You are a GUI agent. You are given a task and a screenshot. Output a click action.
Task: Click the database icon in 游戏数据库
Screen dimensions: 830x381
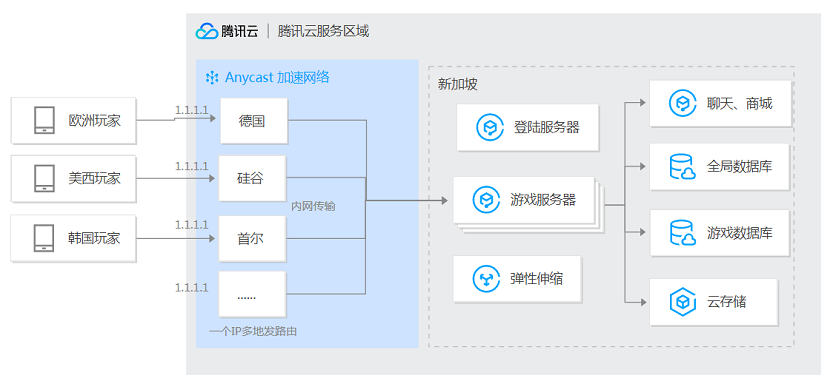[683, 233]
